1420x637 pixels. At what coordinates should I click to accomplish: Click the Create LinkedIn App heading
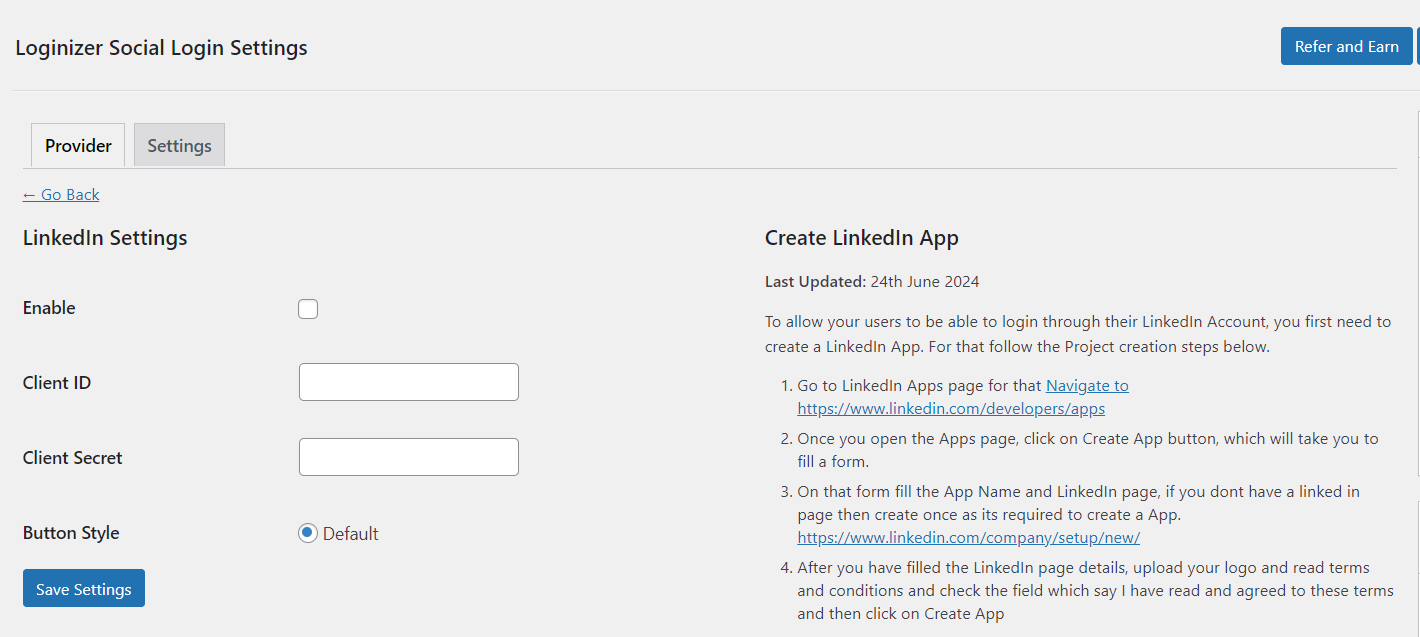[x=862, y=238]
